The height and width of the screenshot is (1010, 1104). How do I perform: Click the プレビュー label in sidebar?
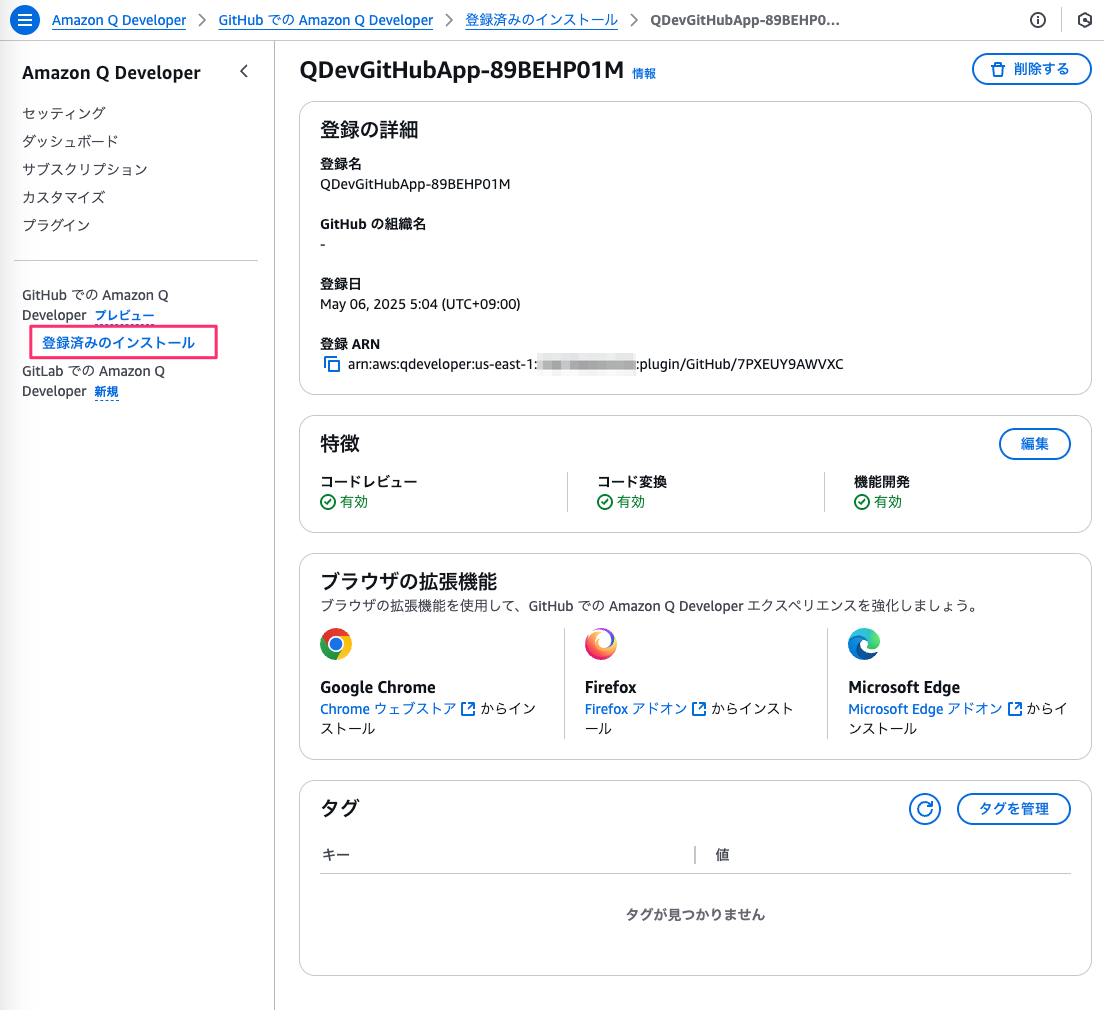(x=125, y=316)
